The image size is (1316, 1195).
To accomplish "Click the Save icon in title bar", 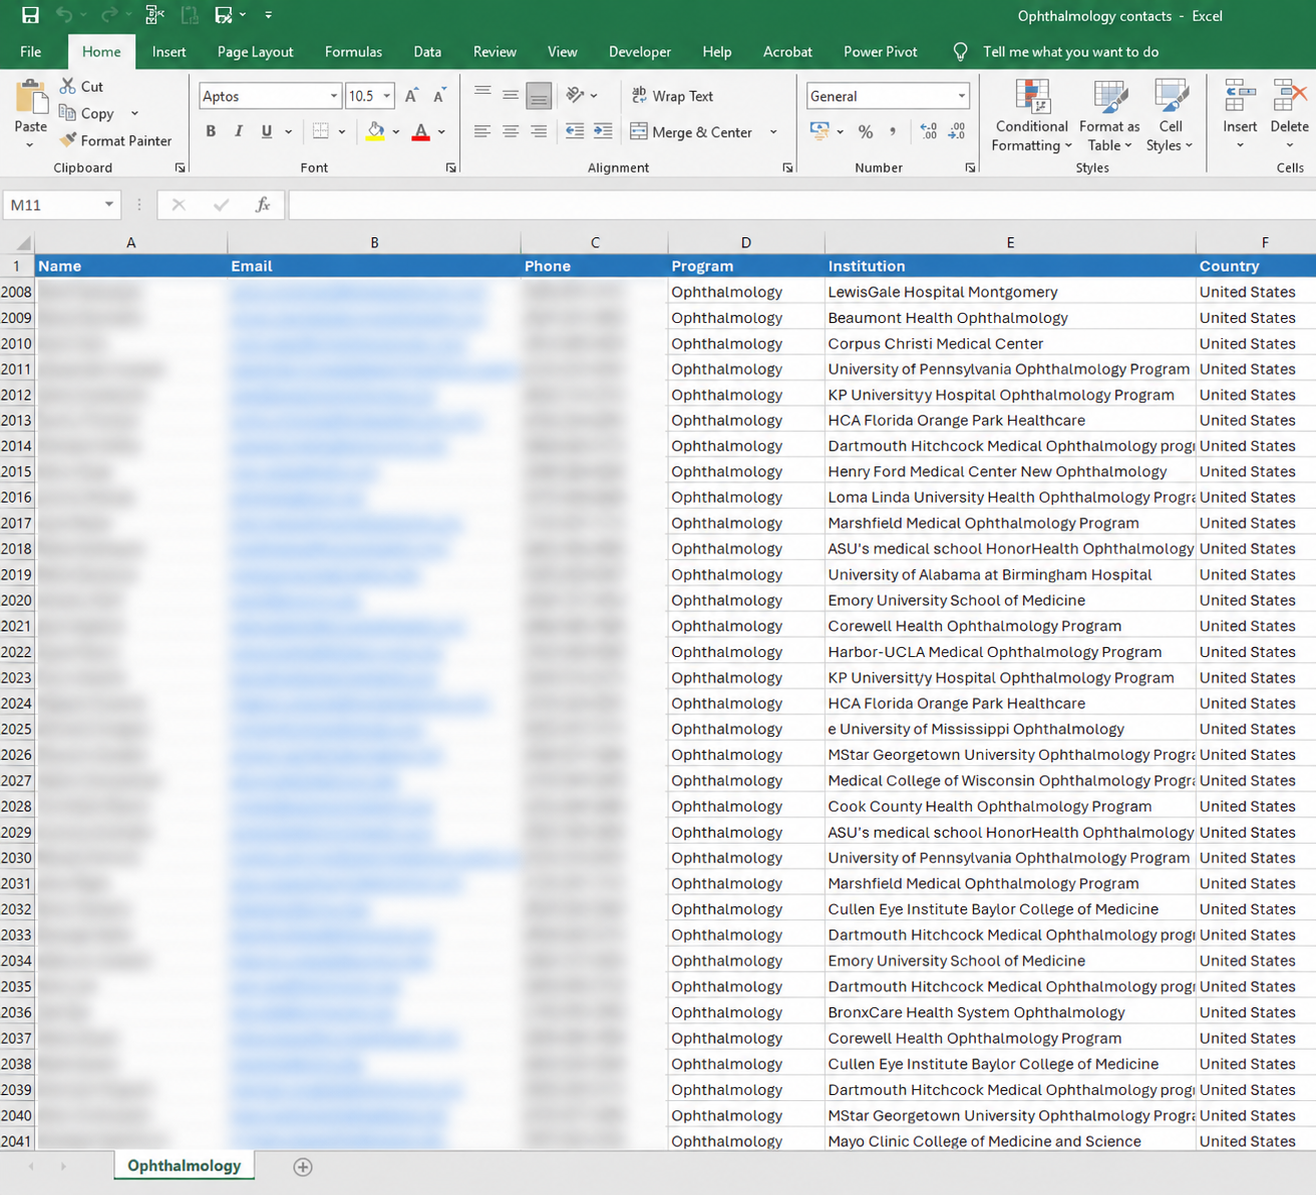I will point(30,15).
